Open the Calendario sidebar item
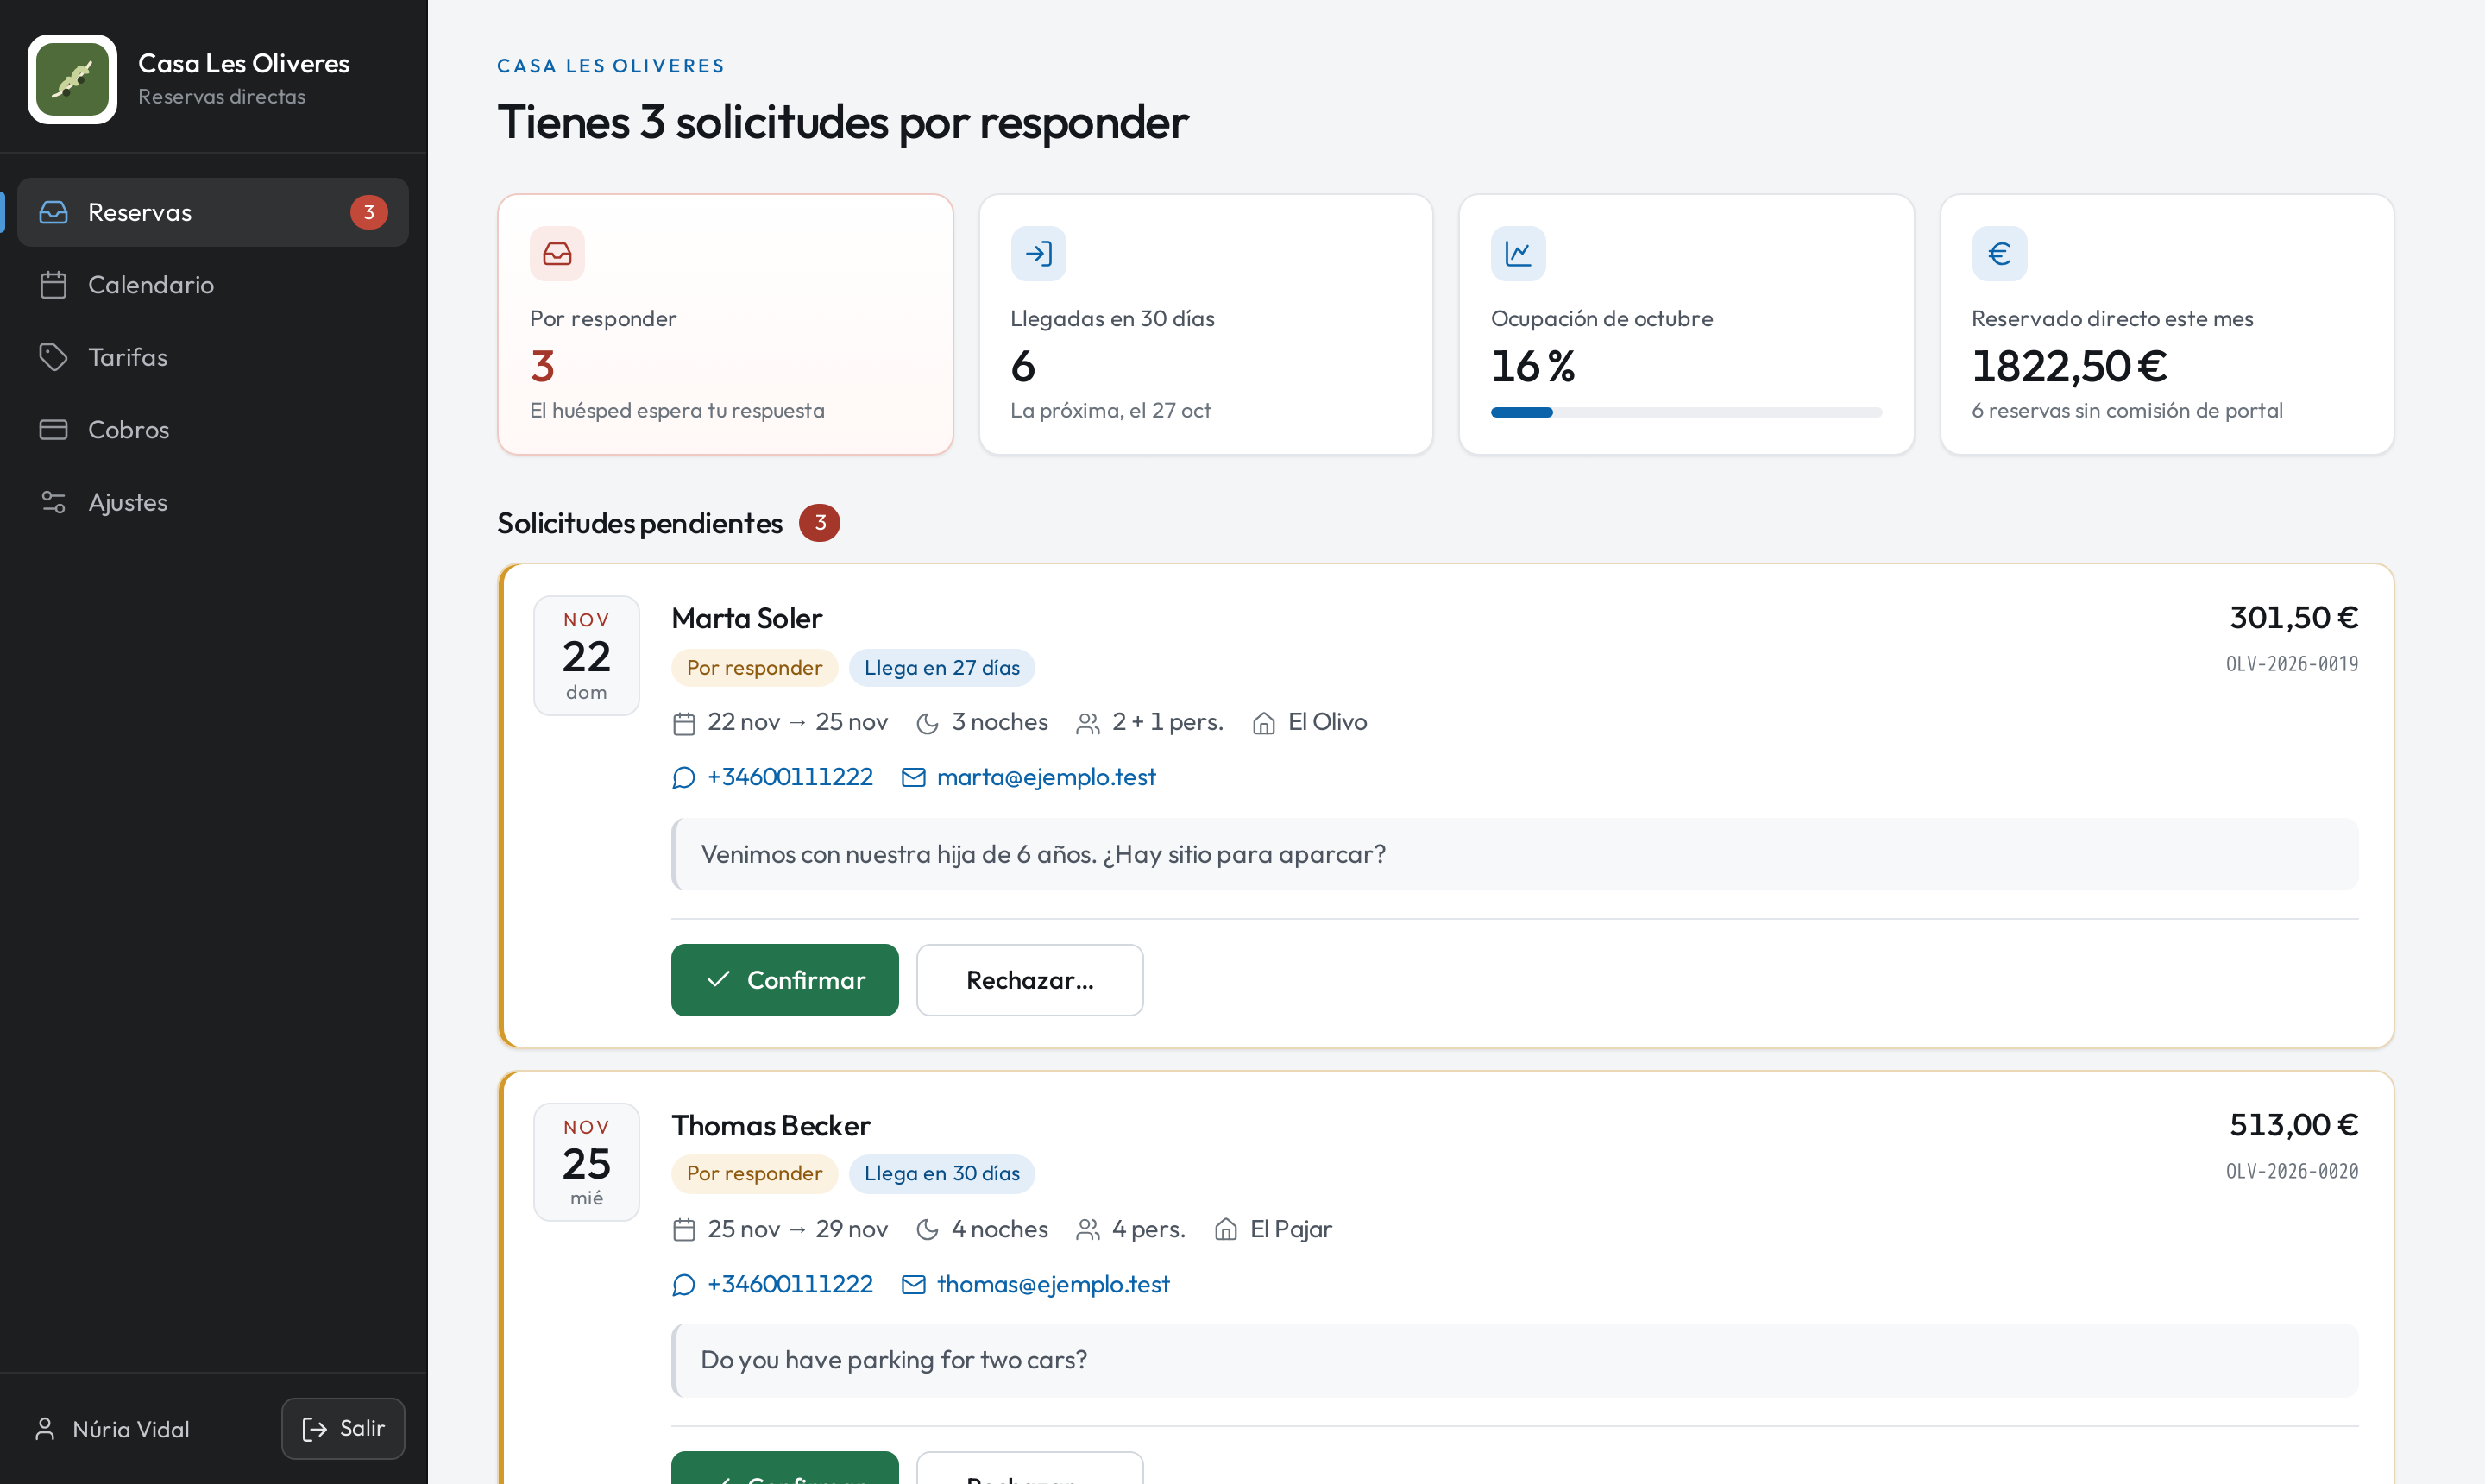 [x=213, y=285]
